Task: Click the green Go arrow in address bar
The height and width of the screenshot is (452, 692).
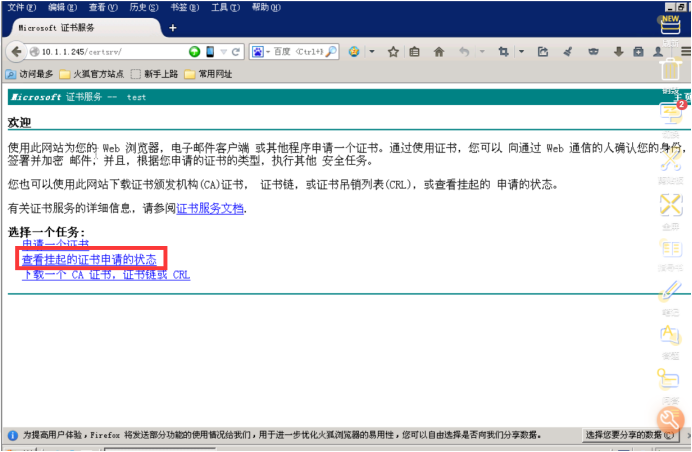Action: [194, 52]
